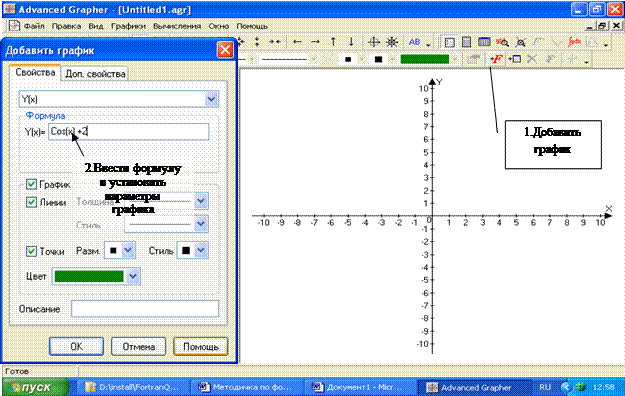Click the move left arrow toolbar icon

pos(297,42)
